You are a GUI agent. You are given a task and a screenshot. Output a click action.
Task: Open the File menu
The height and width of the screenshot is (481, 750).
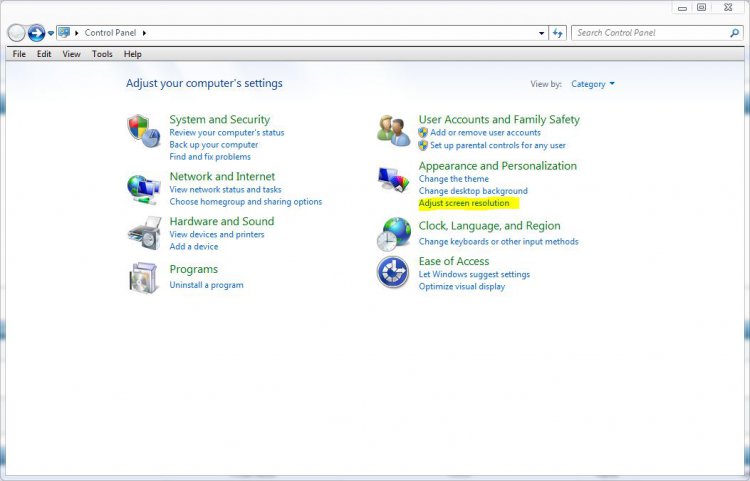[19, 54]
